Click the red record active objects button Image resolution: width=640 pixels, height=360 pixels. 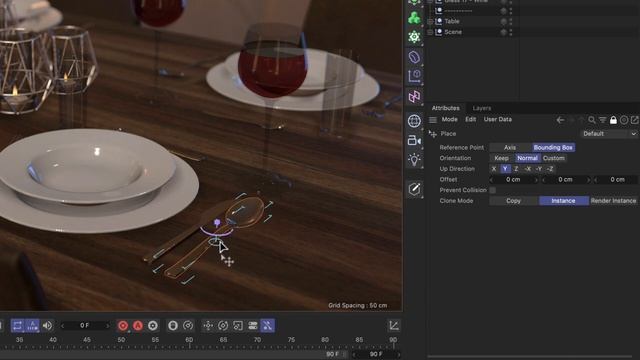(x=123, y=326)
